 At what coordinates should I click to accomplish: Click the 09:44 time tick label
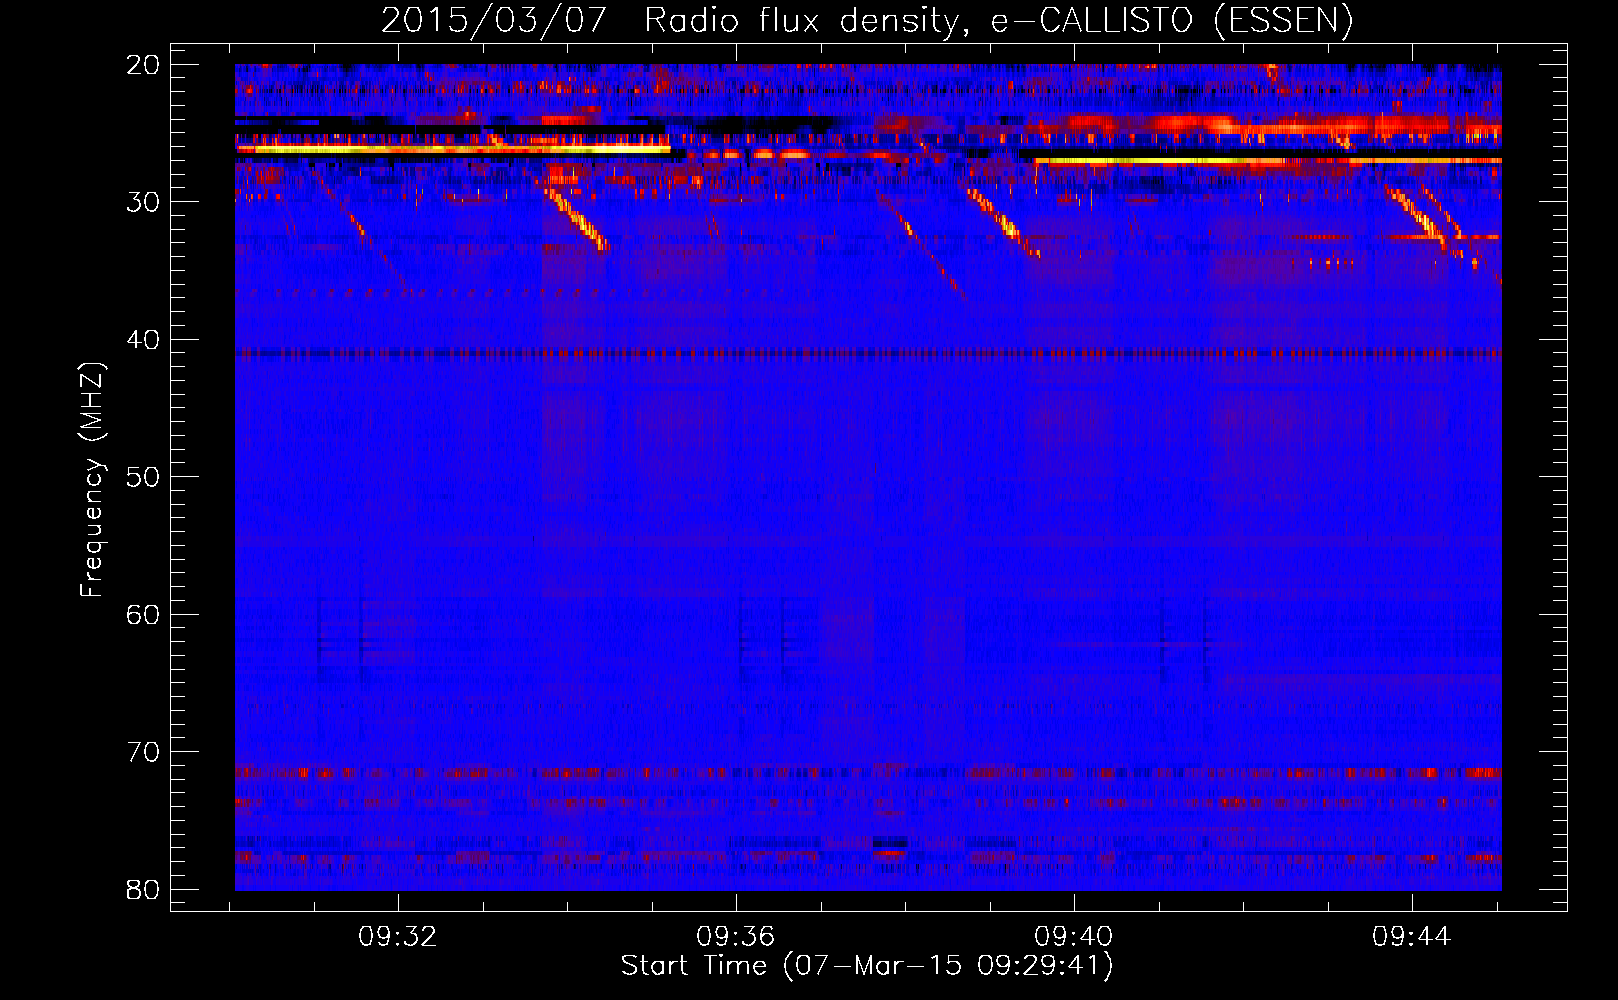[x=1412, y=937]
